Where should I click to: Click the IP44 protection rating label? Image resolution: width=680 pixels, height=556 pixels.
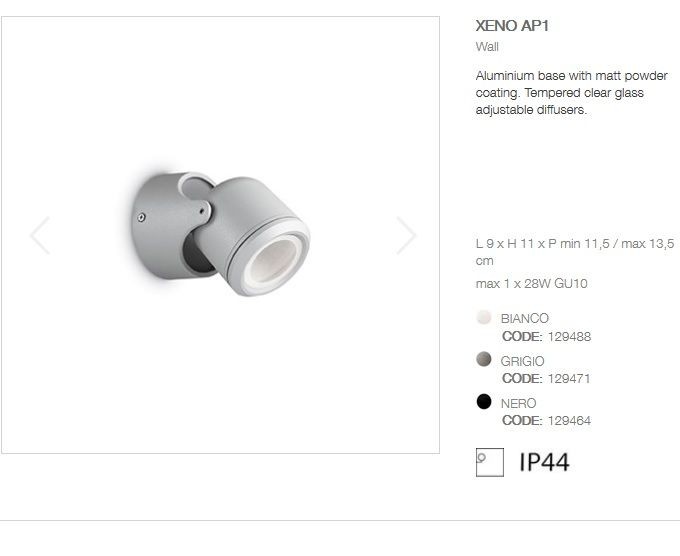point(544,462)
